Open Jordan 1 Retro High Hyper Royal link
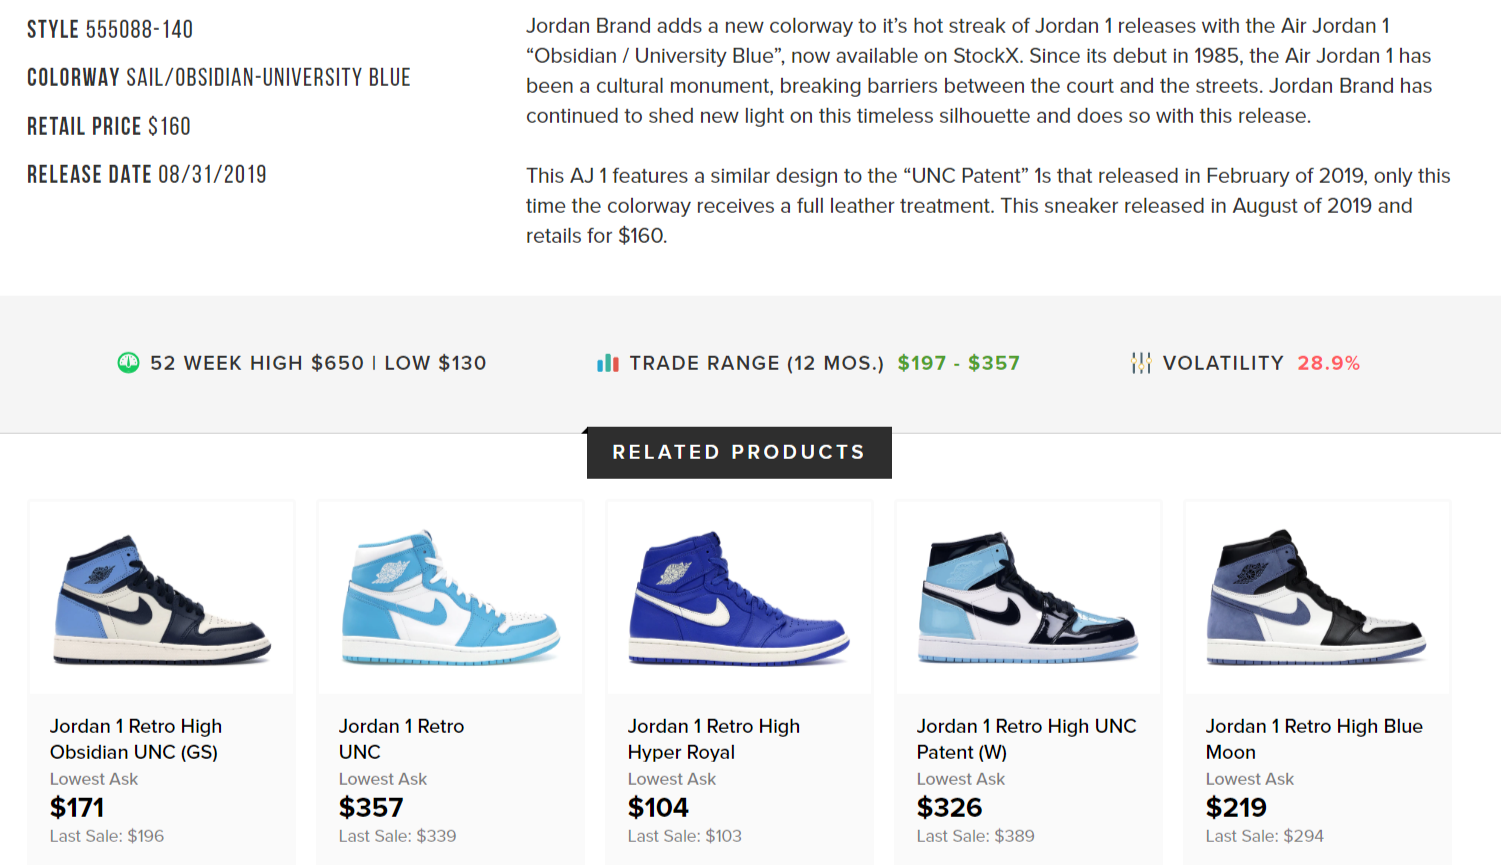The height and width of the screenshot is (865, 1501). click(713, 739)
